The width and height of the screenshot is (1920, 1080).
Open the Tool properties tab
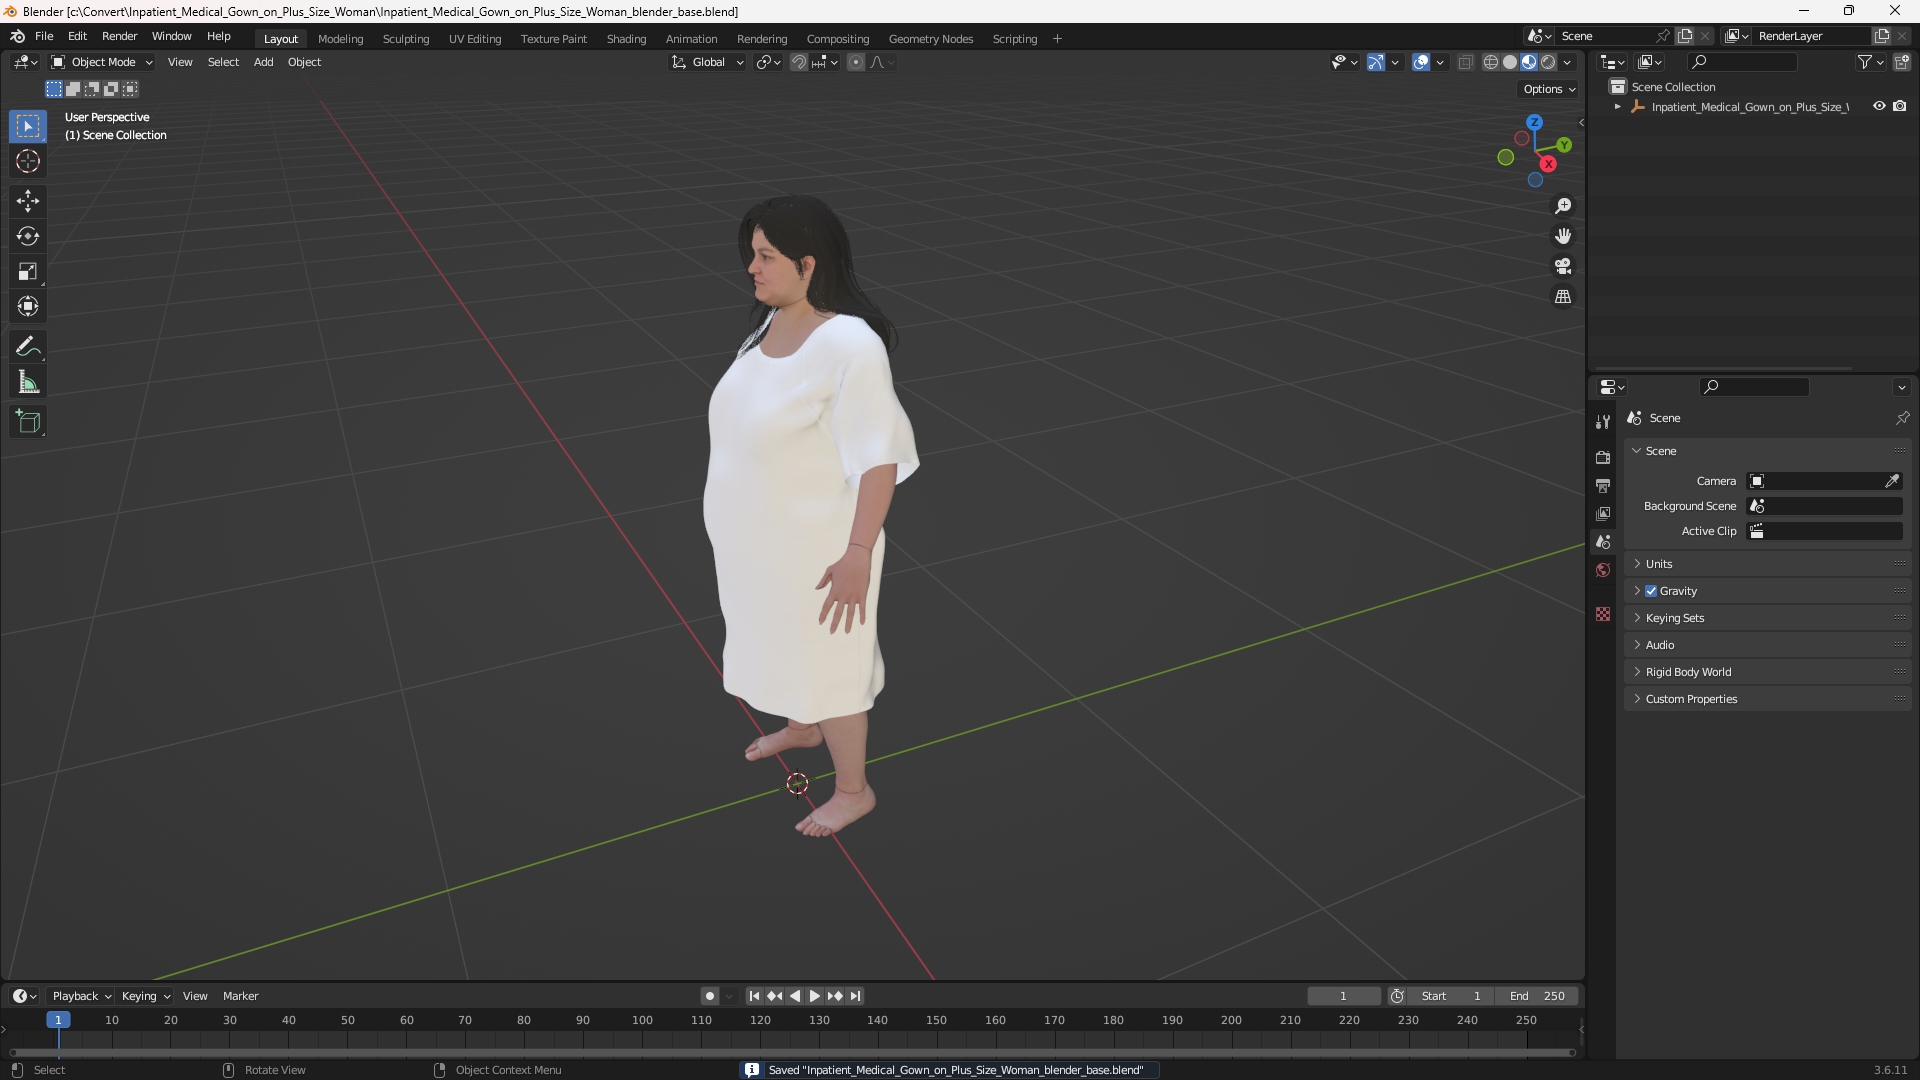coord(1603,422)
